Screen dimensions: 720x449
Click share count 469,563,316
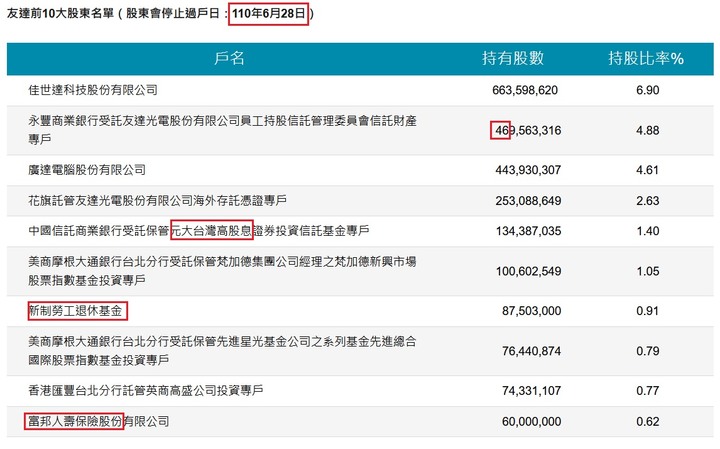(x=528, y=130)
